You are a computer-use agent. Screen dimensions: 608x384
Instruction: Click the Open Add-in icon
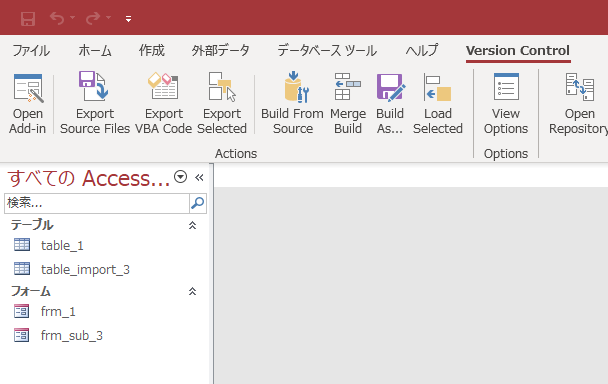(x=28, y=89)
